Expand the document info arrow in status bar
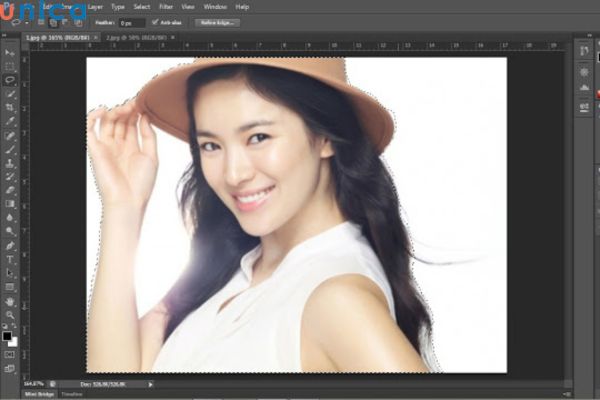Screen dimensions: 600x400 tap(151, 383)
